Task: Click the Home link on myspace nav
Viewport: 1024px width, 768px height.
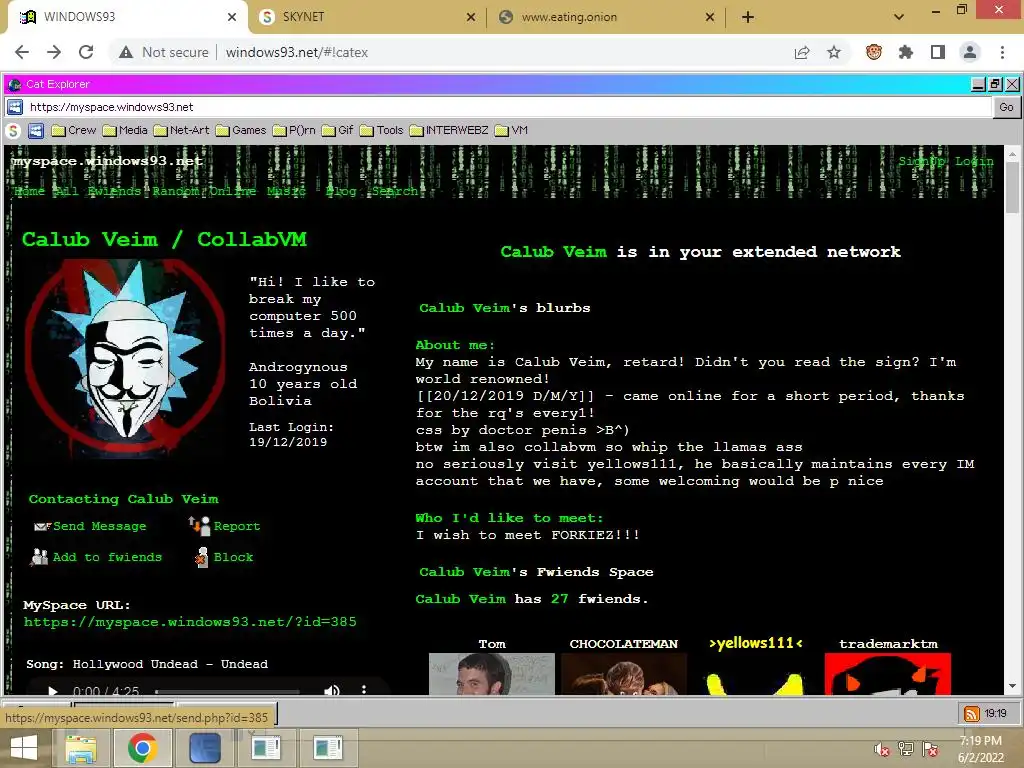Action: (x=29, y=191)
